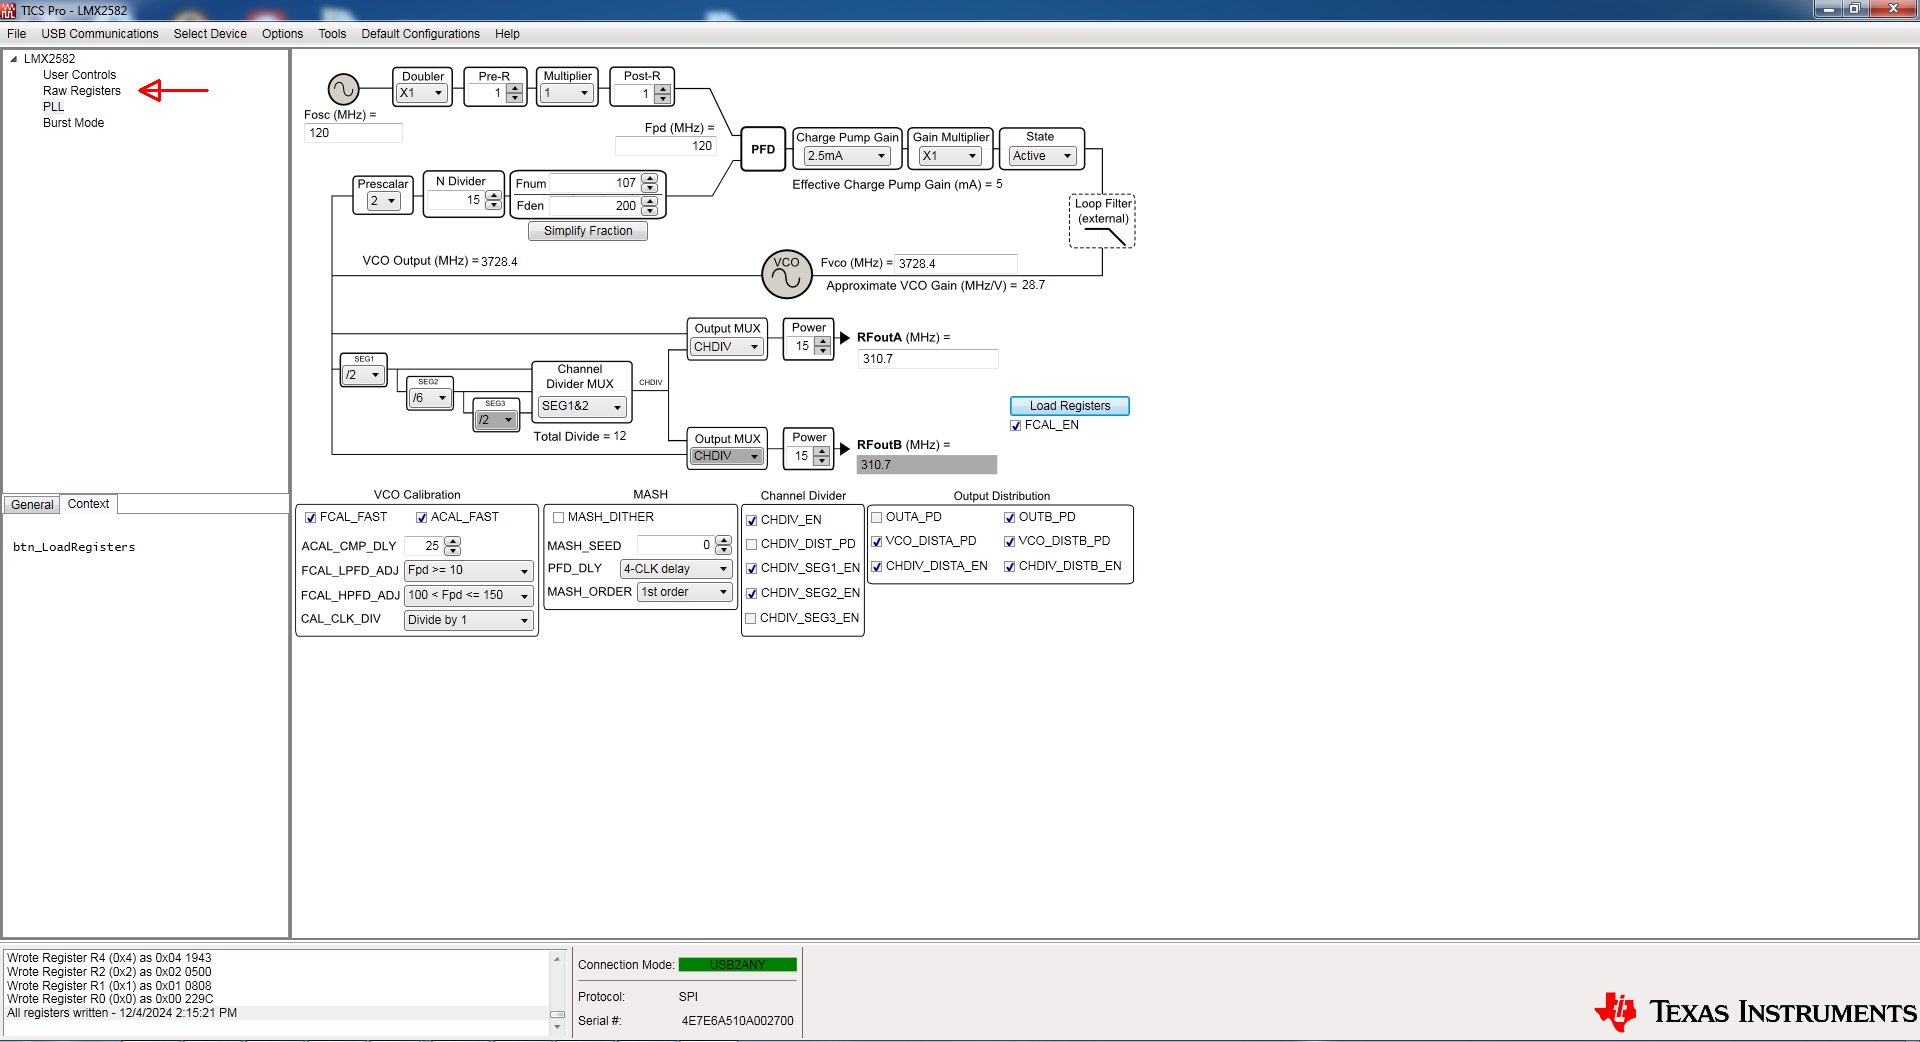
Task: Open the Doubler dropdown
Action: [422, 93]
